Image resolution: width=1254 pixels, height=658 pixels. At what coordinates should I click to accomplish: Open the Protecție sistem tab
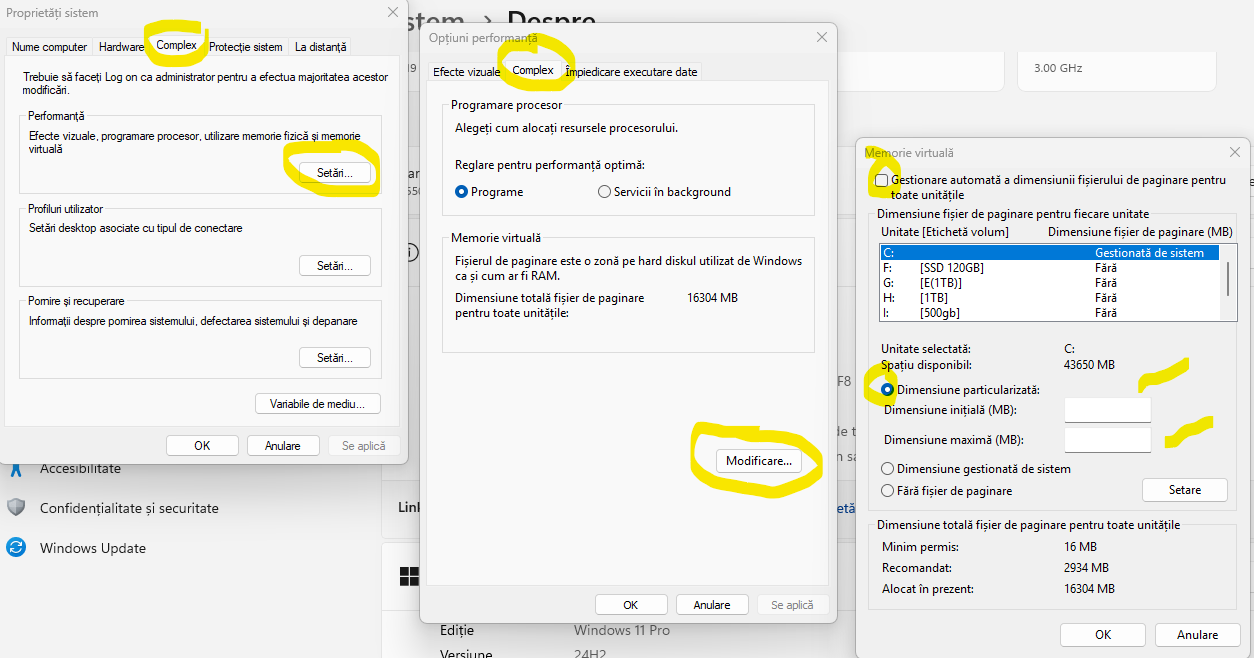pyautogui.click(x=246, y=47)
